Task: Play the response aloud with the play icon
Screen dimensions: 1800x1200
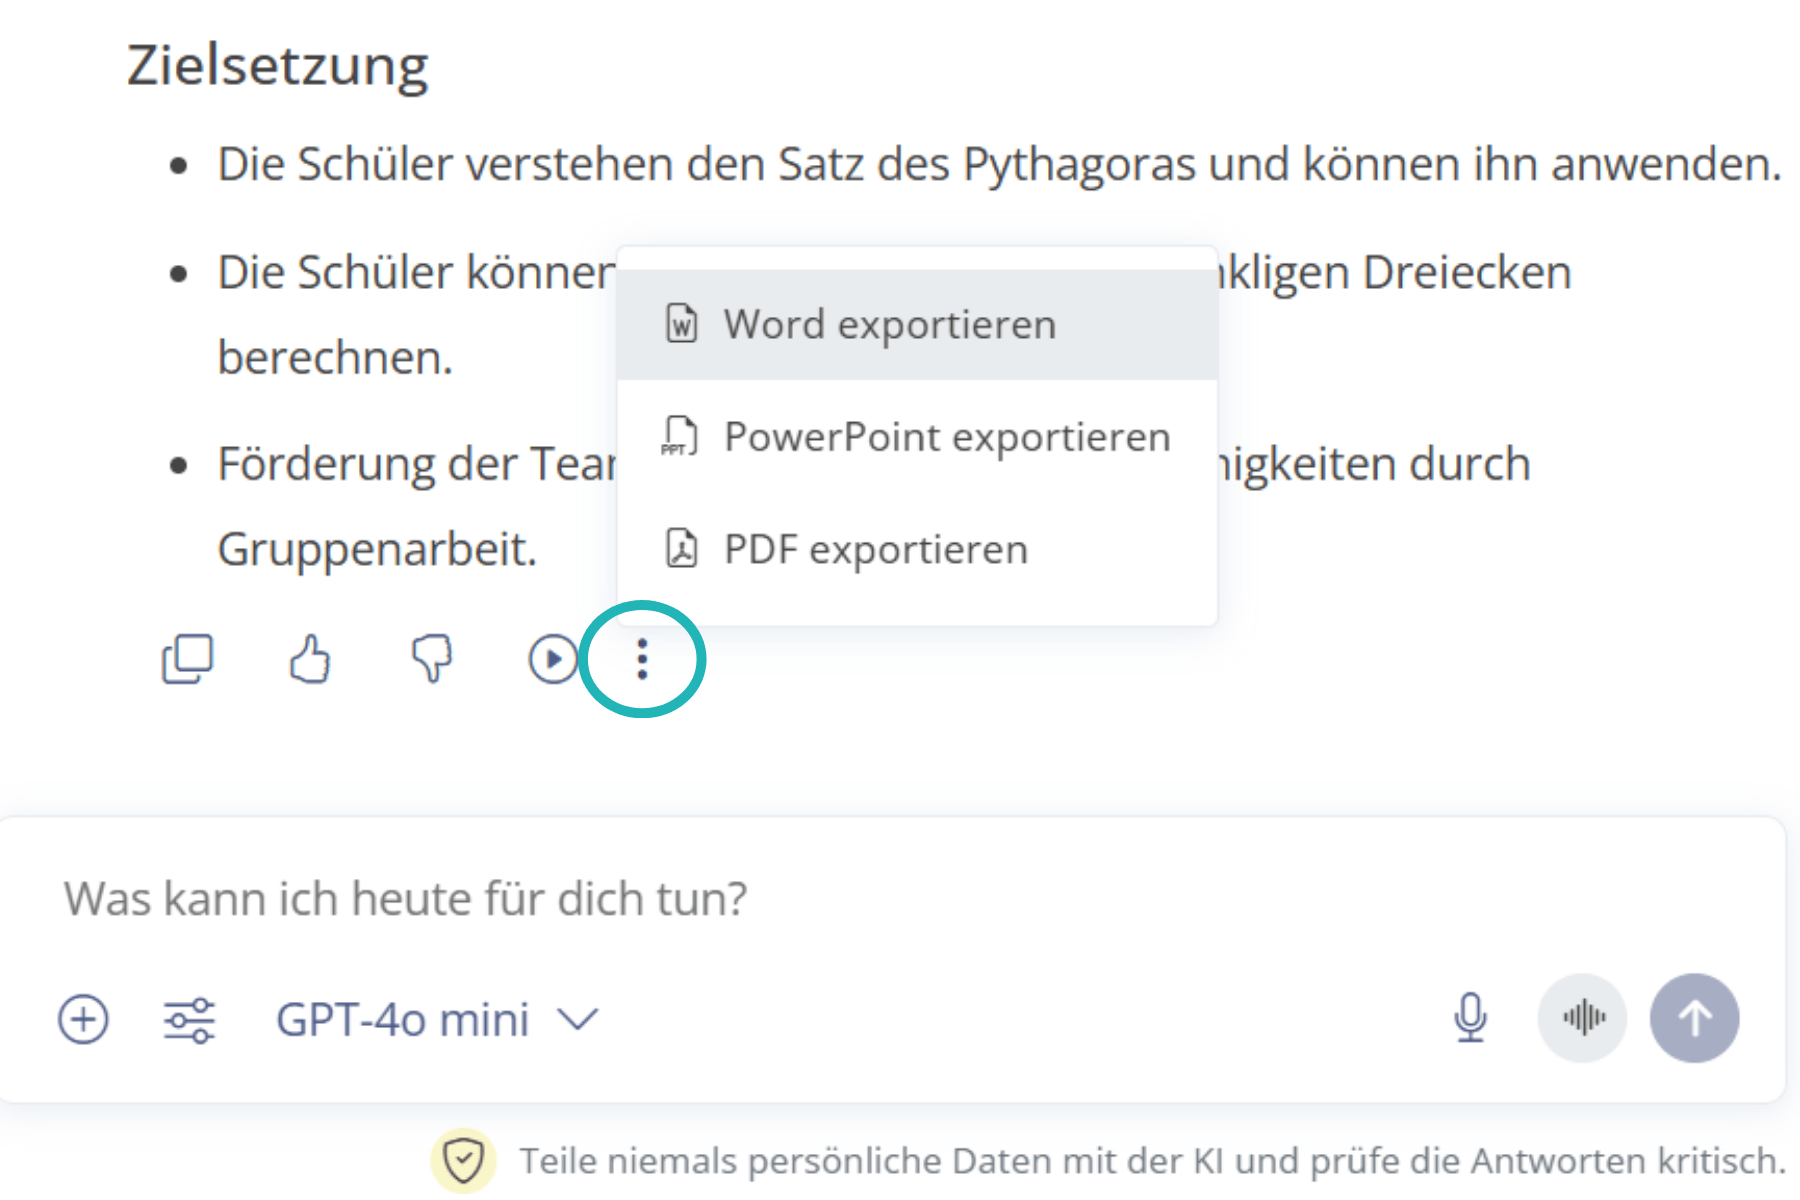Action: pyautogui.click(x=553, y=660)
